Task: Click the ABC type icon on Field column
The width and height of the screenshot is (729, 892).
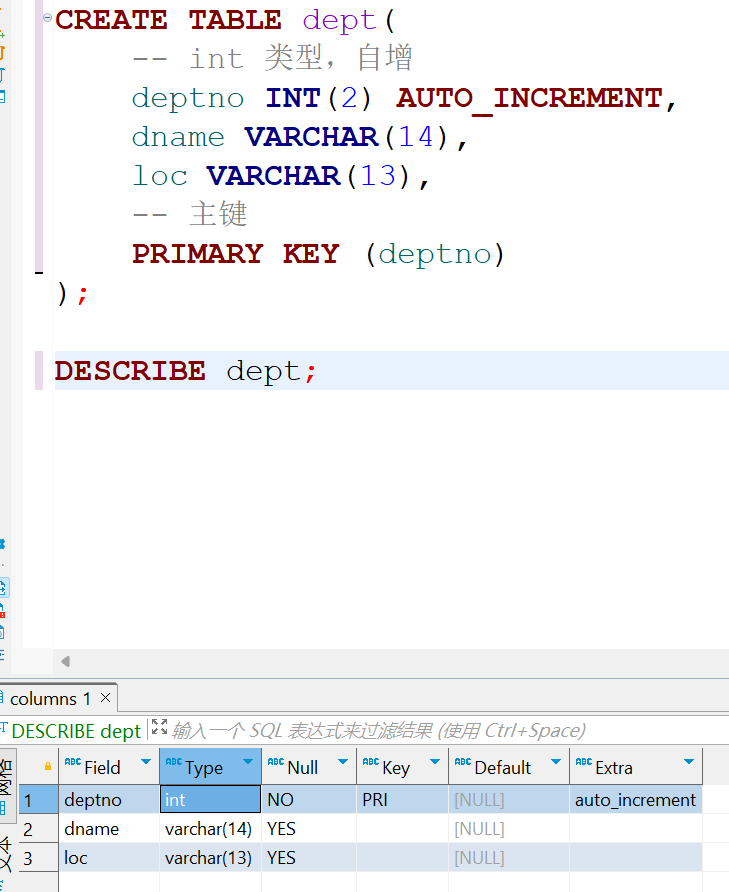Action: (x=72, y=763)
